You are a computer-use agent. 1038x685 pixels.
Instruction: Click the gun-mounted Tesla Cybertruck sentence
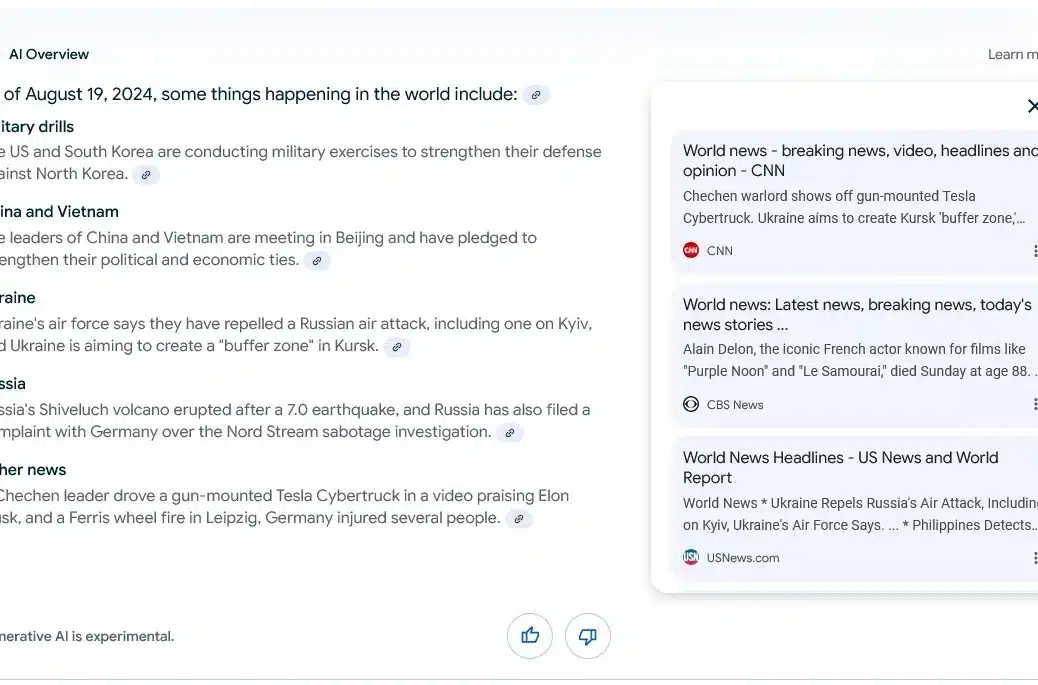(x=285, y=506)
